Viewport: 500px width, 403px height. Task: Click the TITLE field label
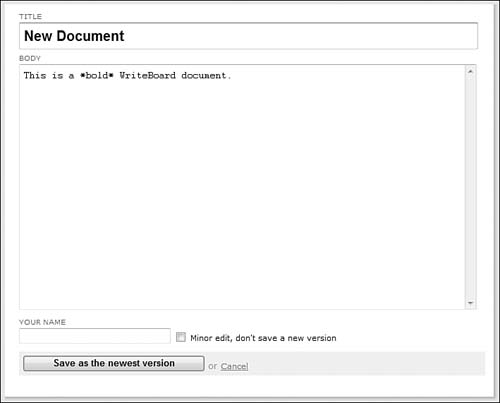tap(30, 16)
